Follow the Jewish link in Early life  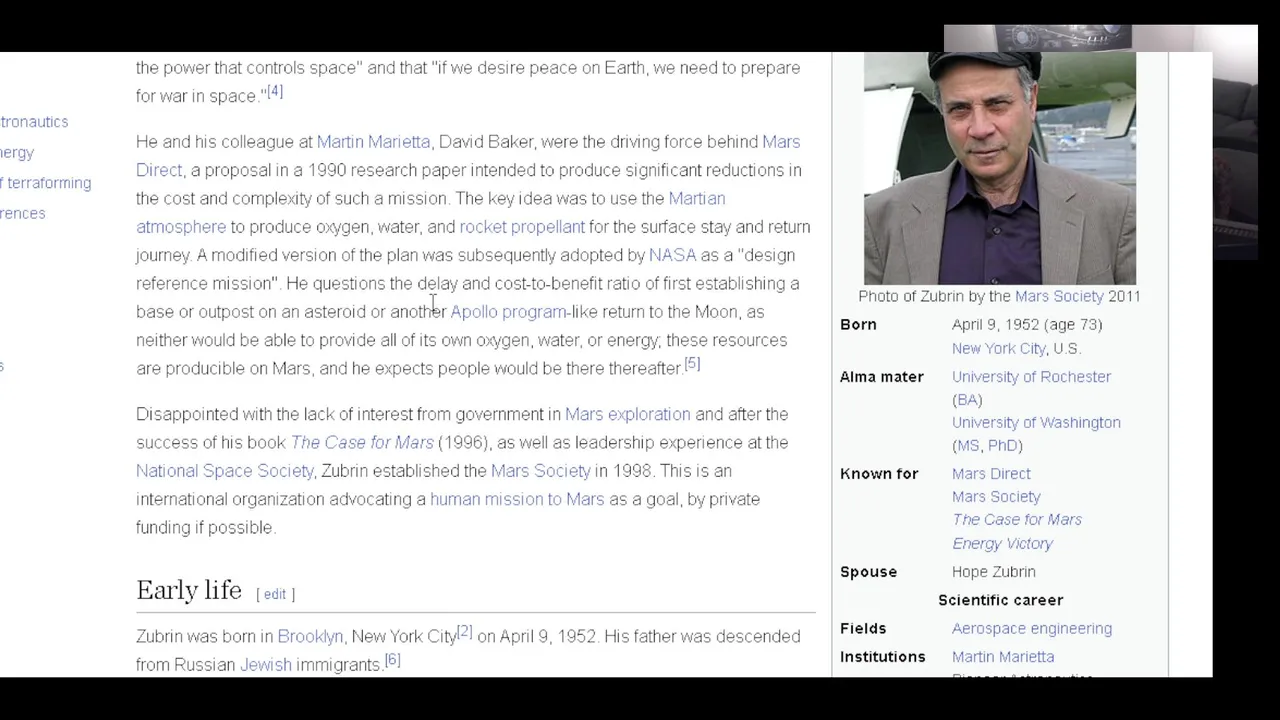(266, 665)
